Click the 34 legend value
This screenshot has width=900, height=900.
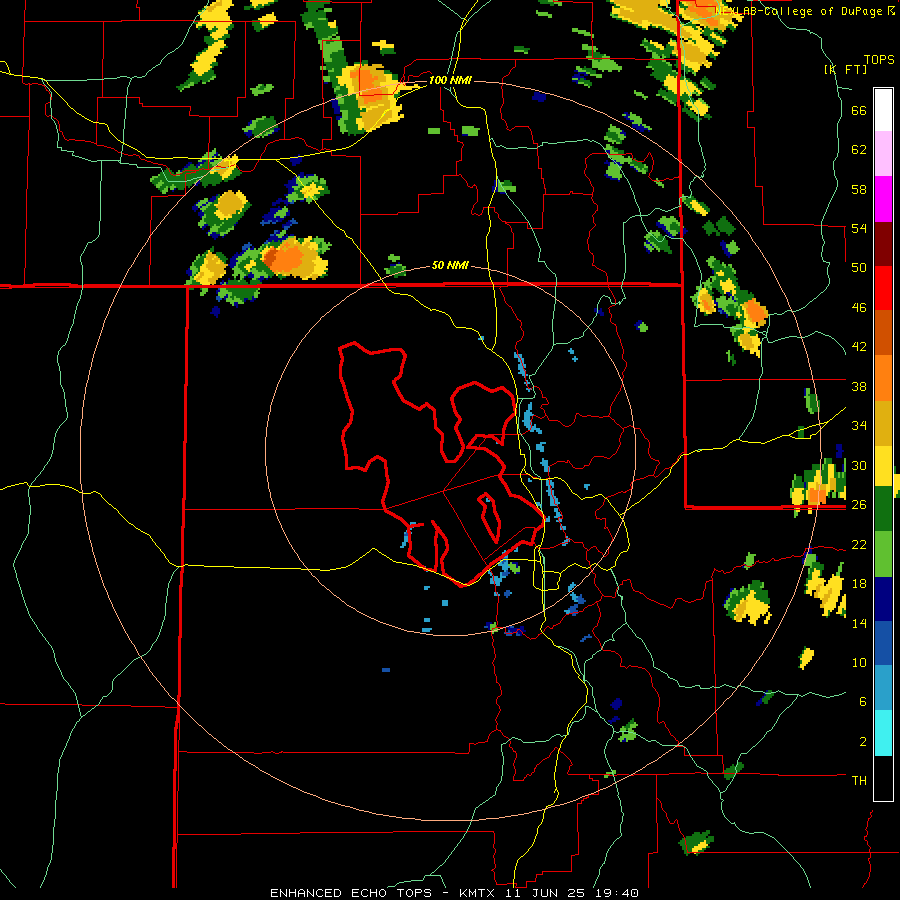[859, 425]
